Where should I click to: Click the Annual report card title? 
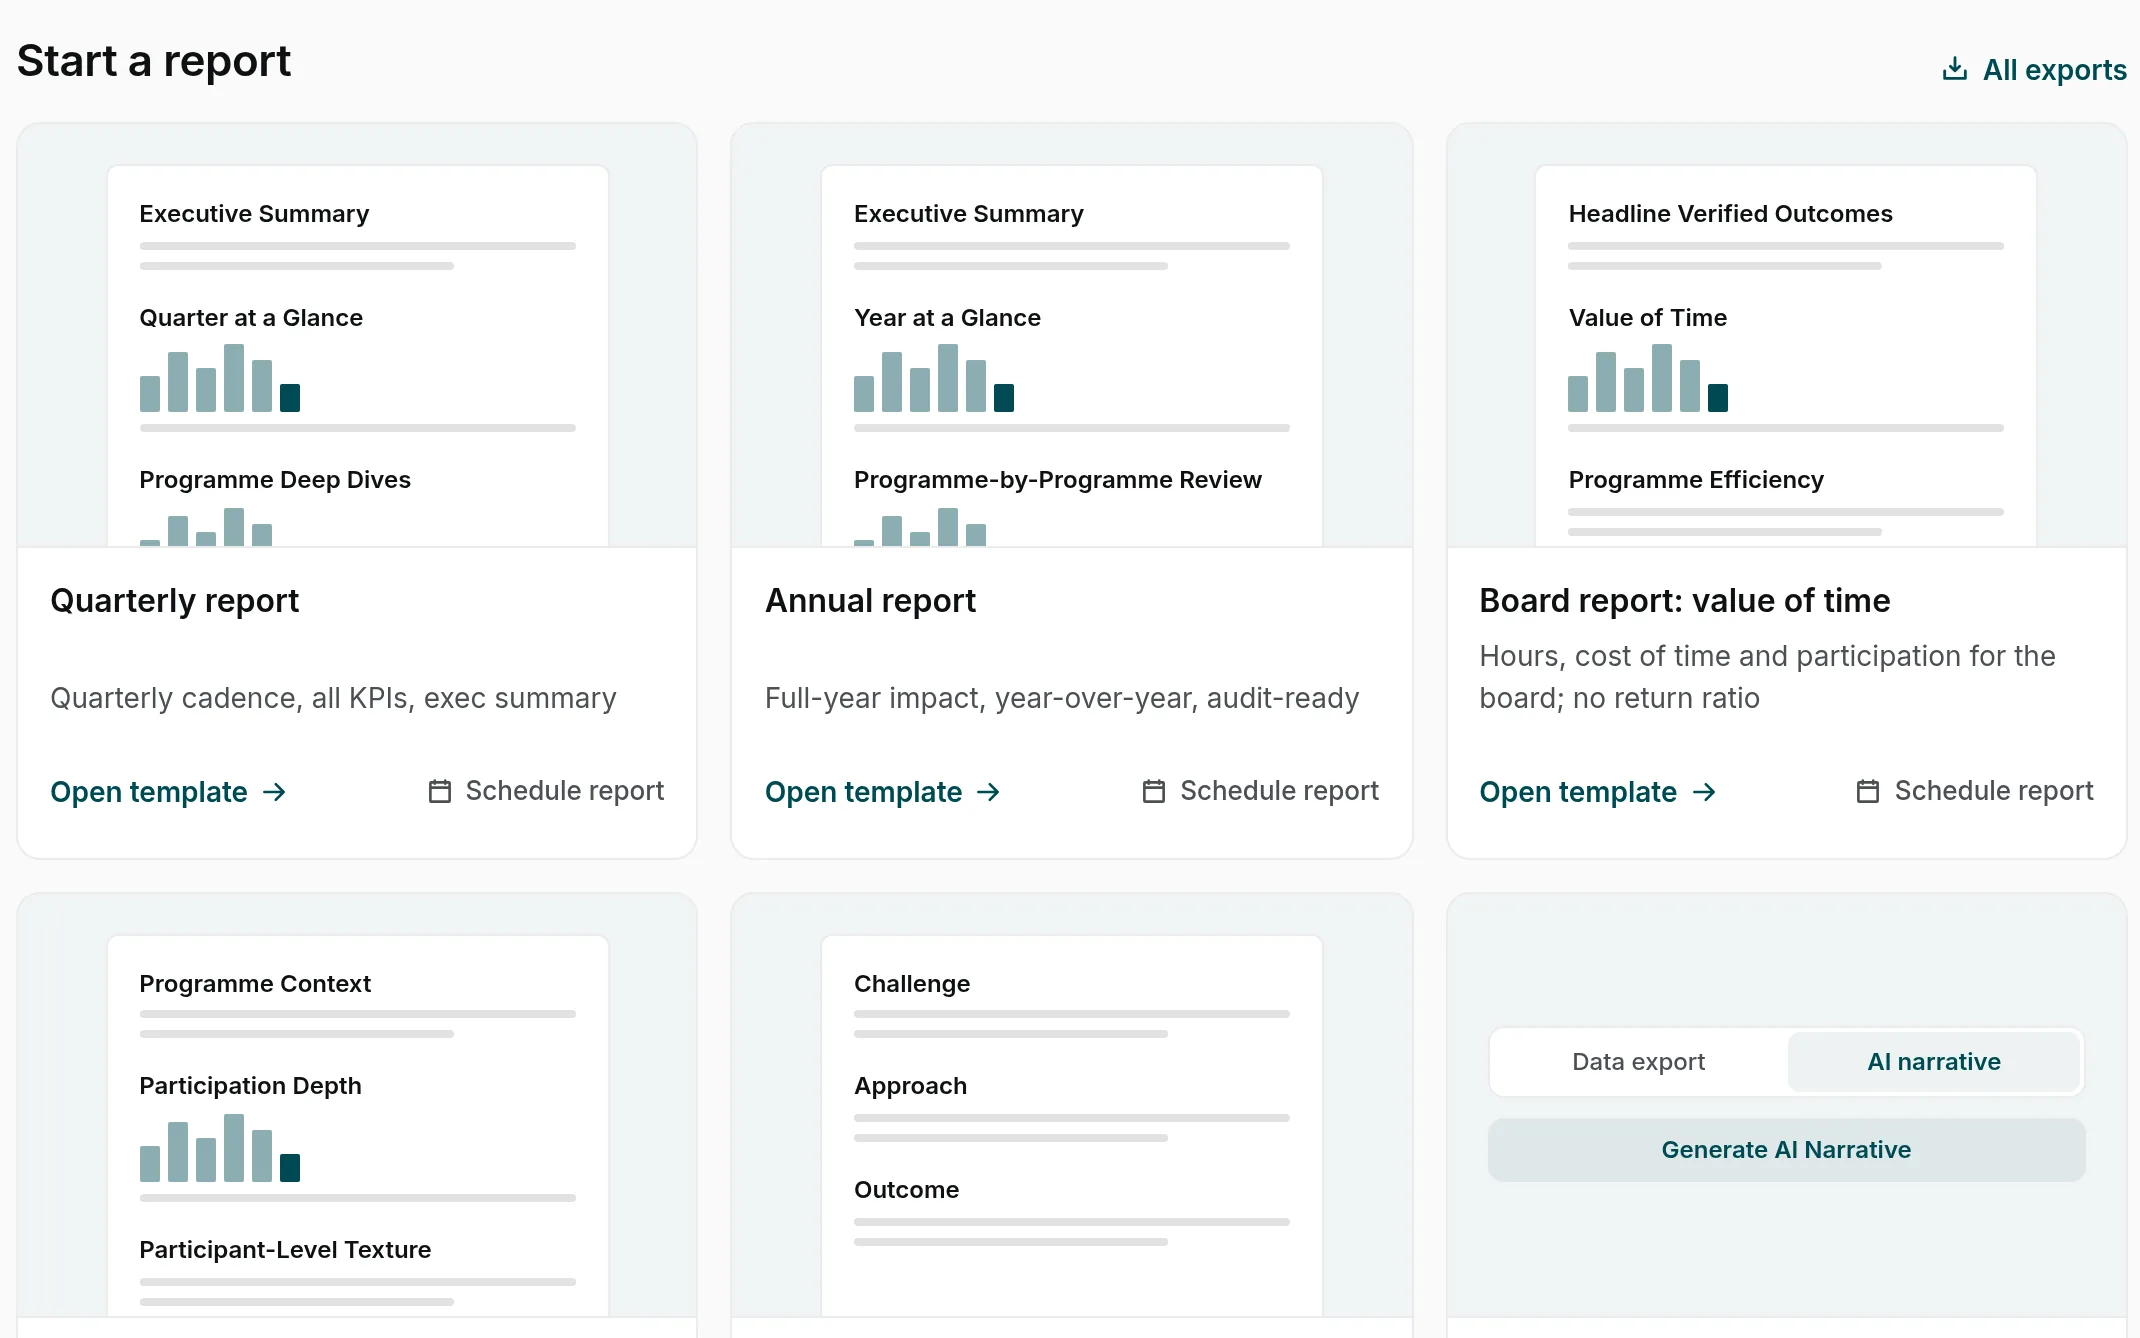(x=870, y=601)
